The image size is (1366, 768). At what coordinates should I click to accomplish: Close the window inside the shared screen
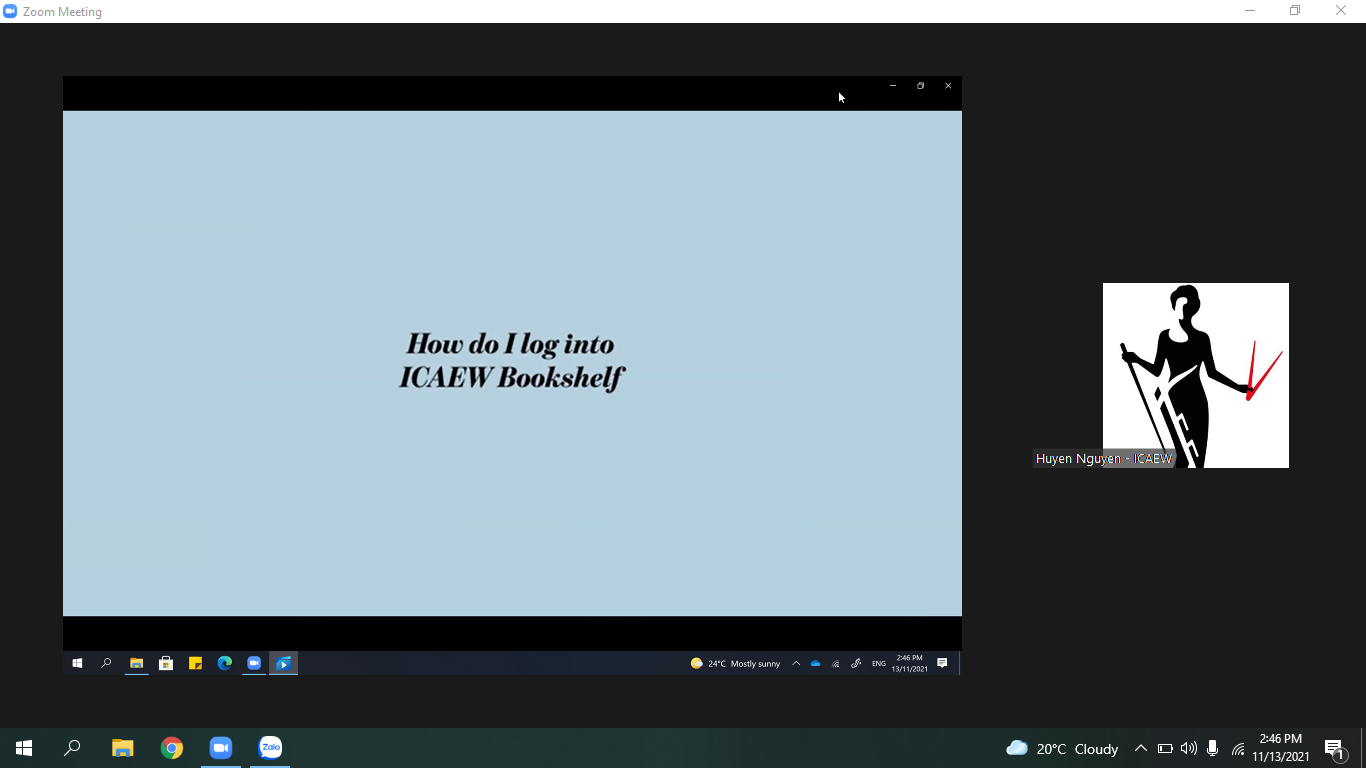pos(948,86)
